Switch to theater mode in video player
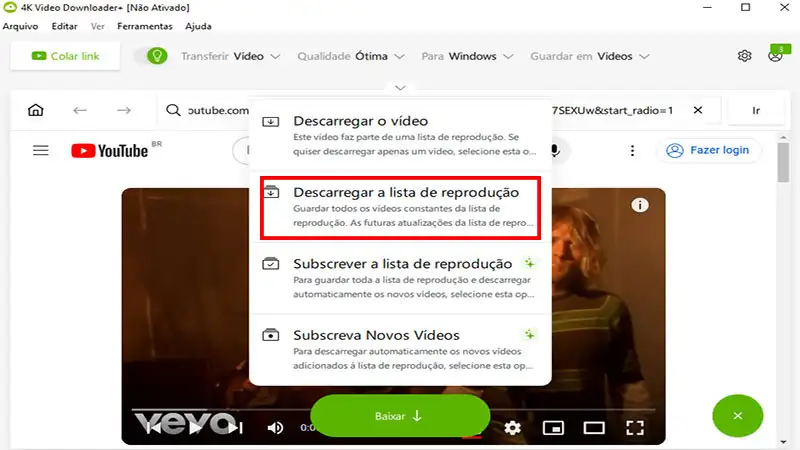The width and height of the screenshot is (800, 450). coord(594,428)
